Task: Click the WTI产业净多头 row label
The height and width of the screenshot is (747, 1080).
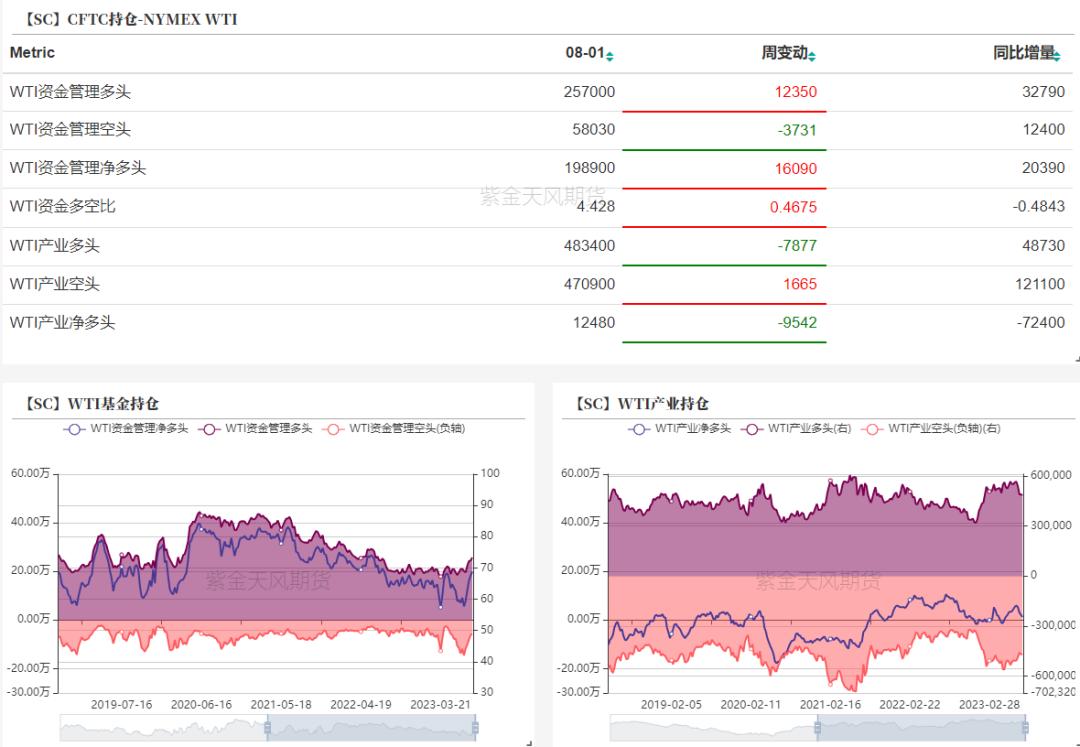Action: click(x=62, y=323)
